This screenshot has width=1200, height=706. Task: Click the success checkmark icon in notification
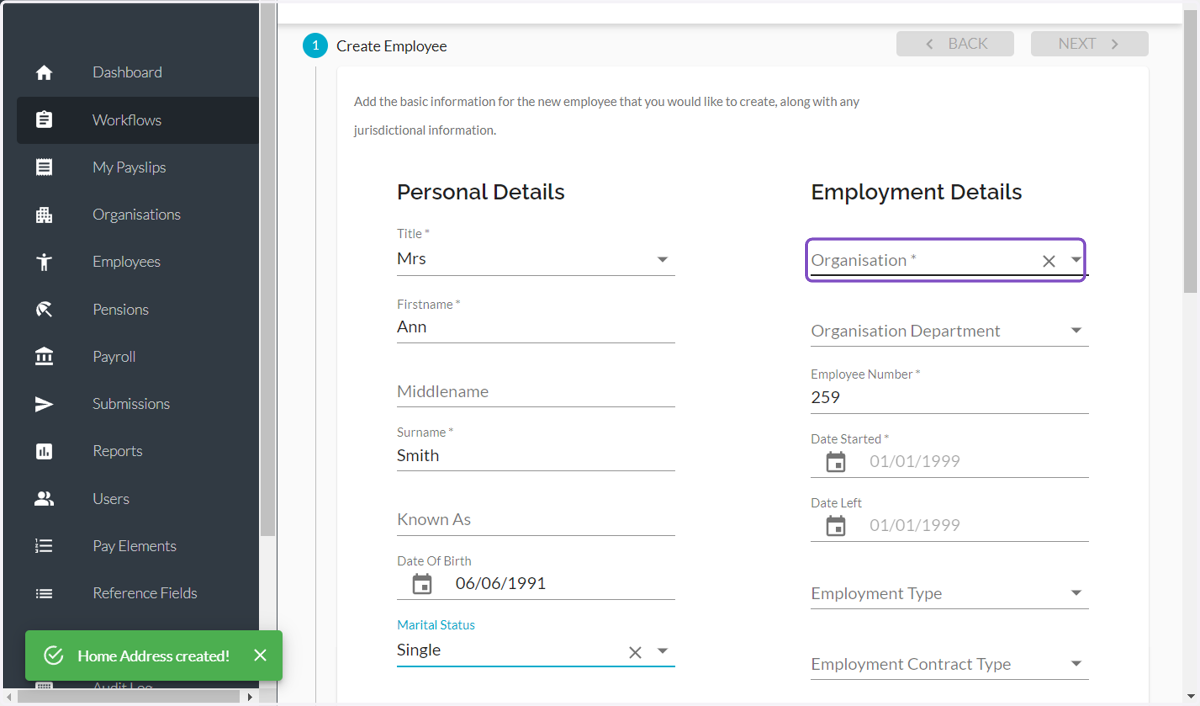click(54, 656)
